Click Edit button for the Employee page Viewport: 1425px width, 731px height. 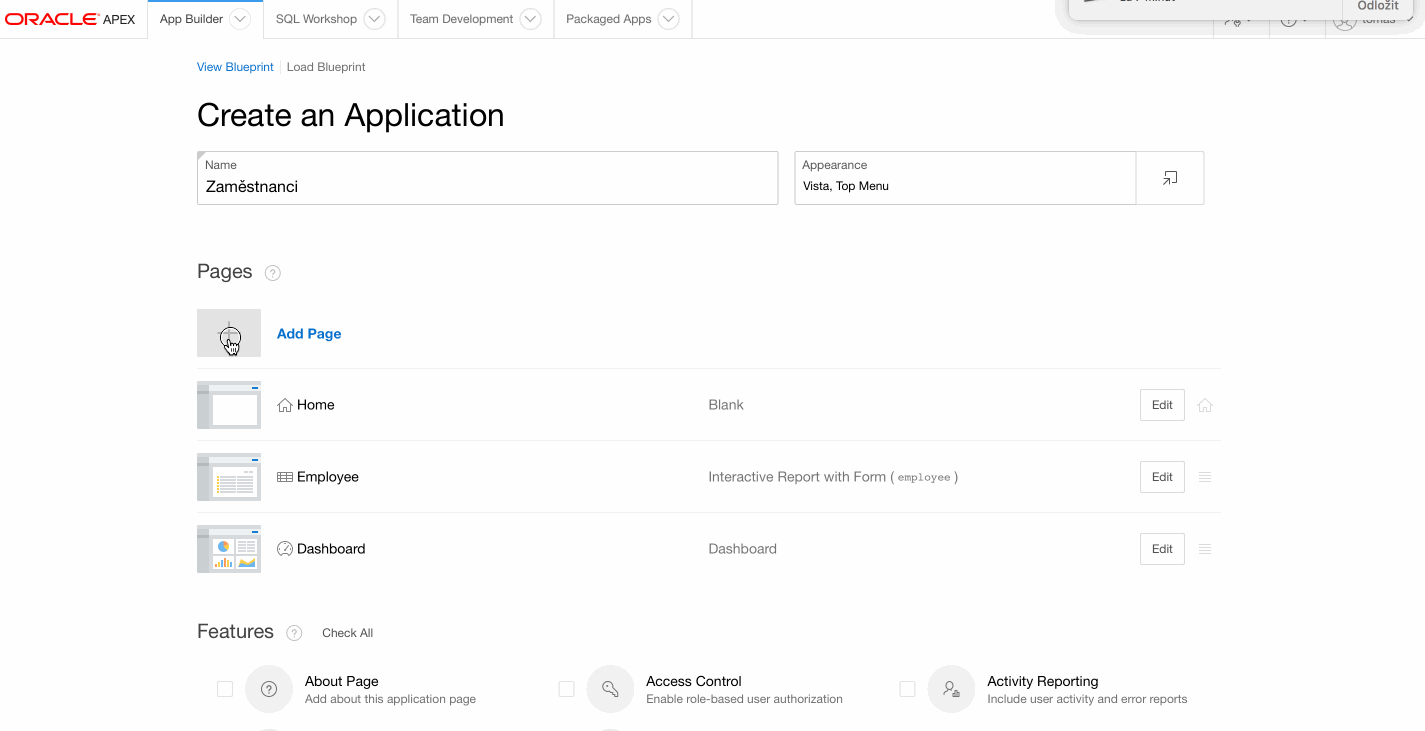pyautogui.click(x=1162, y=477)
